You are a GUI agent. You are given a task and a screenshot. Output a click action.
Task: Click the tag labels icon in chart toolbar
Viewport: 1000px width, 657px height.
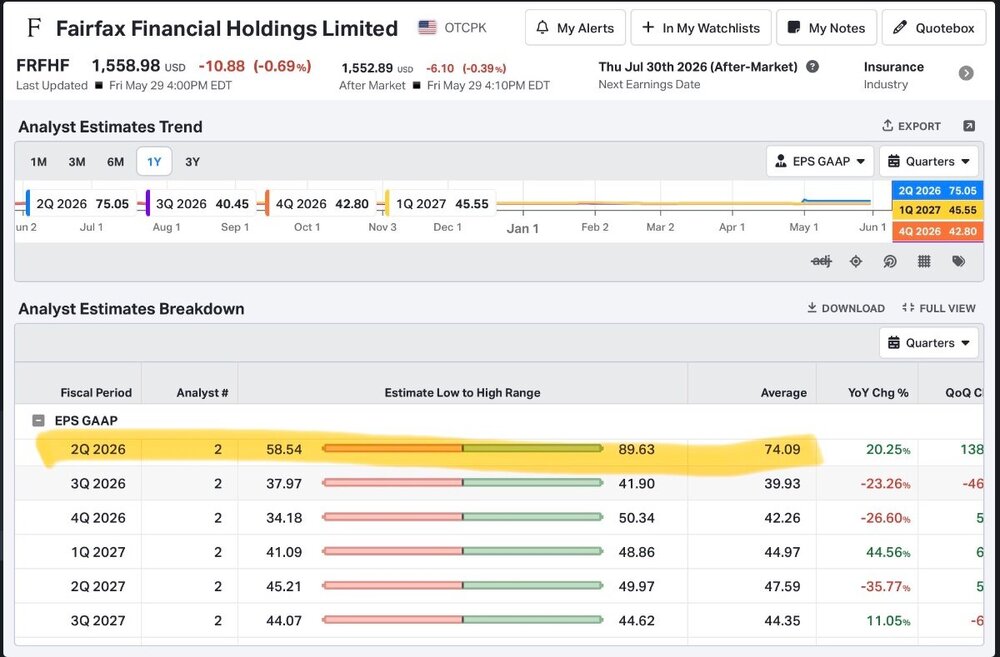pyautogui.click(x=958, y=261)
